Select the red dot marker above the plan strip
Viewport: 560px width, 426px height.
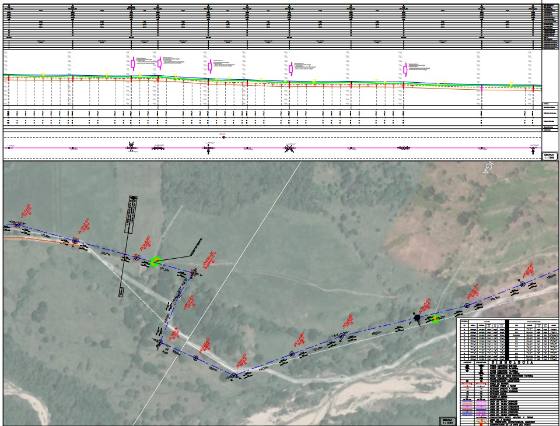224,137
